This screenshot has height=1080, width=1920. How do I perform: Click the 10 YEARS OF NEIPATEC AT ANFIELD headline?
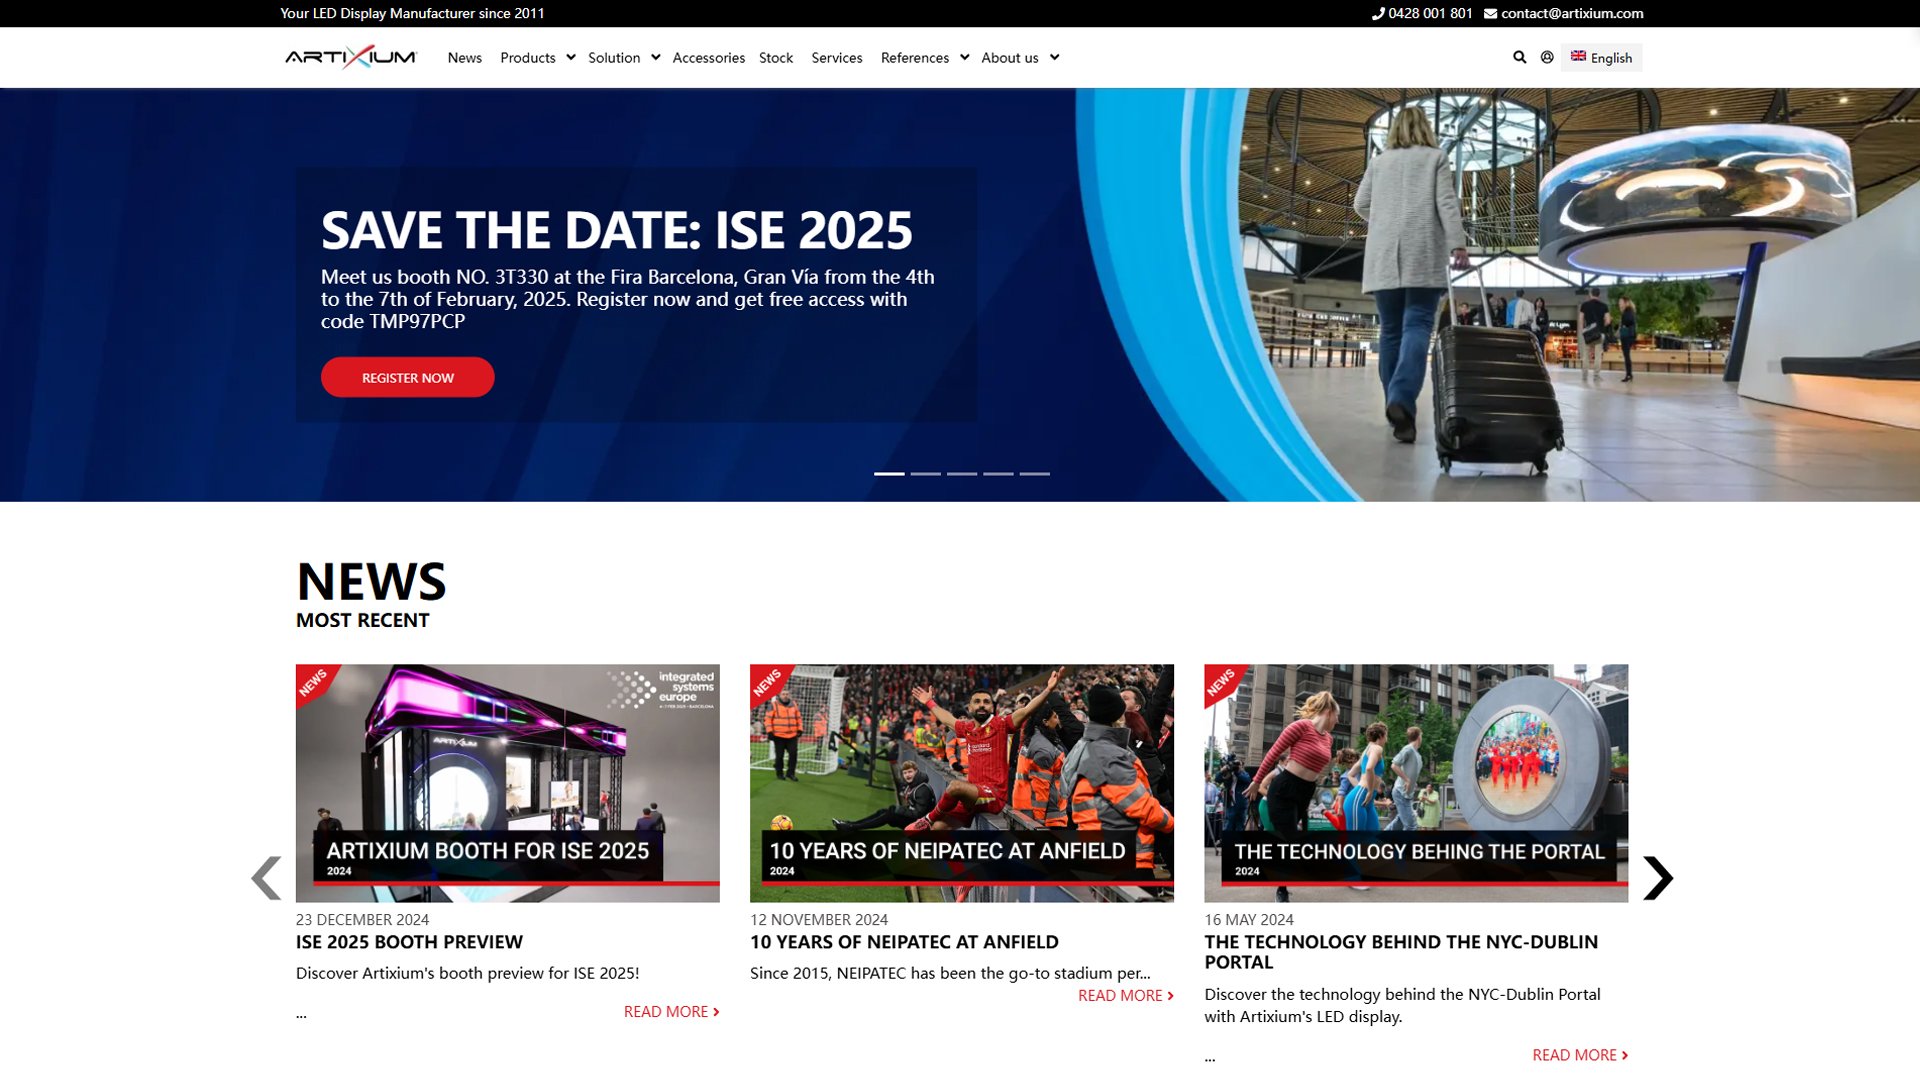904,942
